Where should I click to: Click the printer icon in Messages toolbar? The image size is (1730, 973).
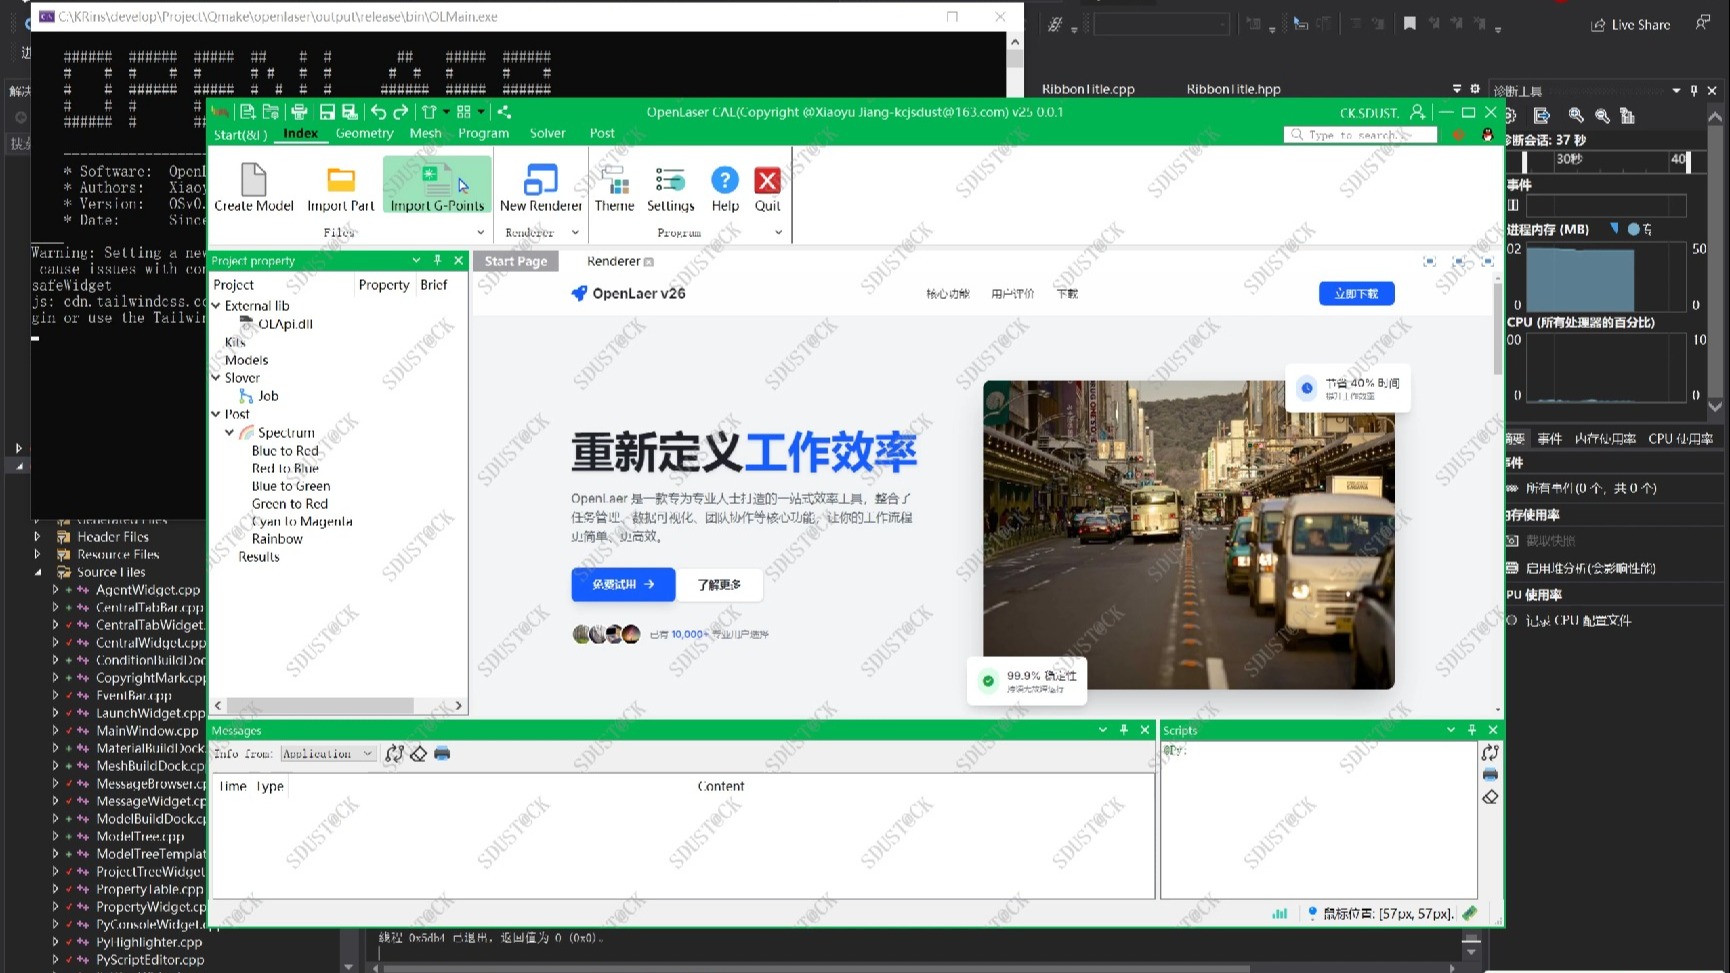coord(442,753)
